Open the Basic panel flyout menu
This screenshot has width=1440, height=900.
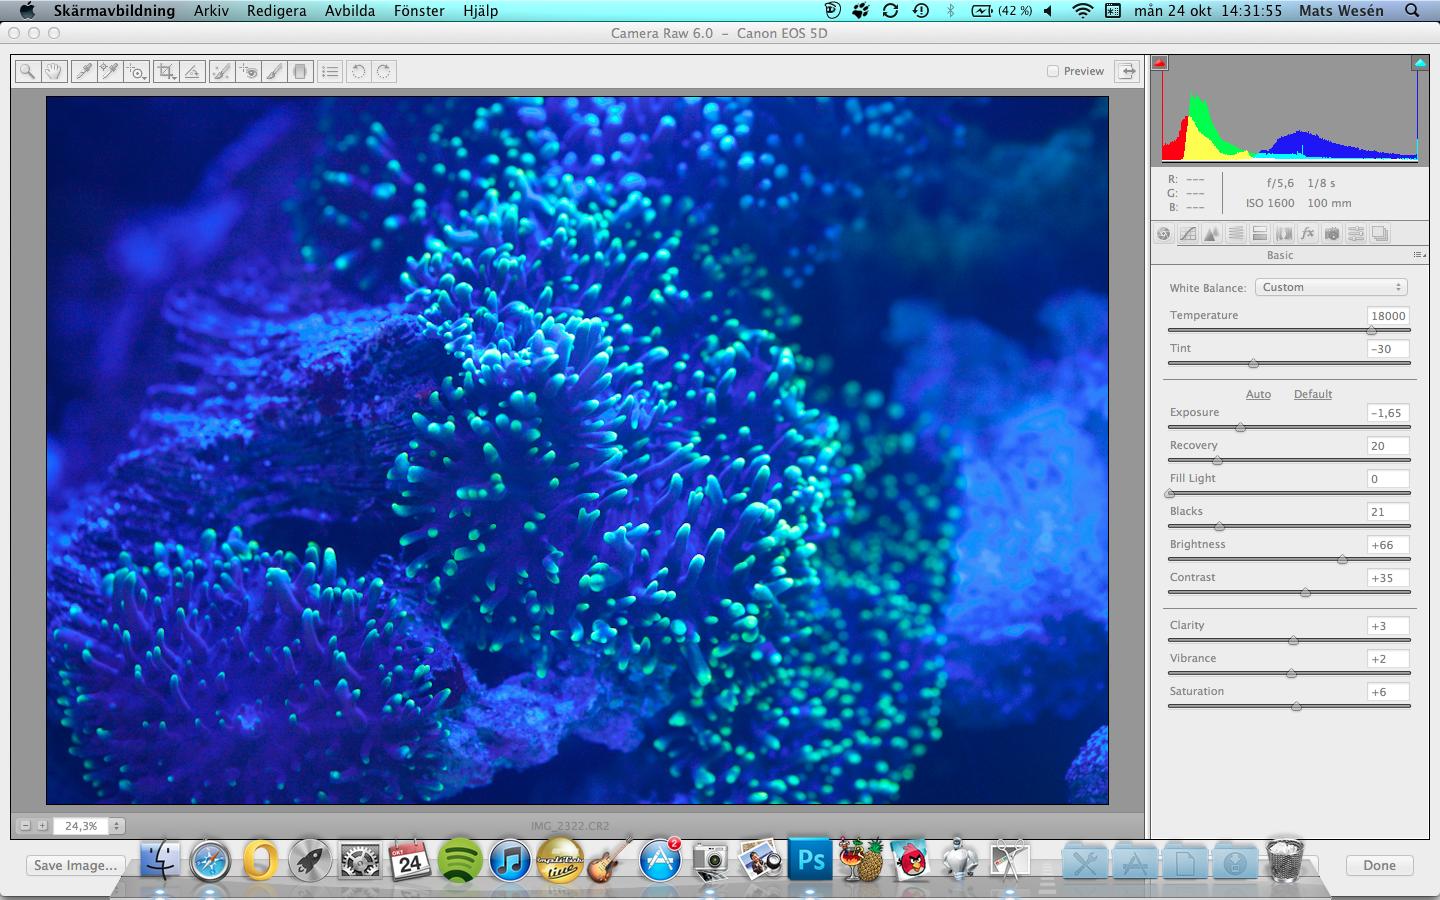point(1419,255)
